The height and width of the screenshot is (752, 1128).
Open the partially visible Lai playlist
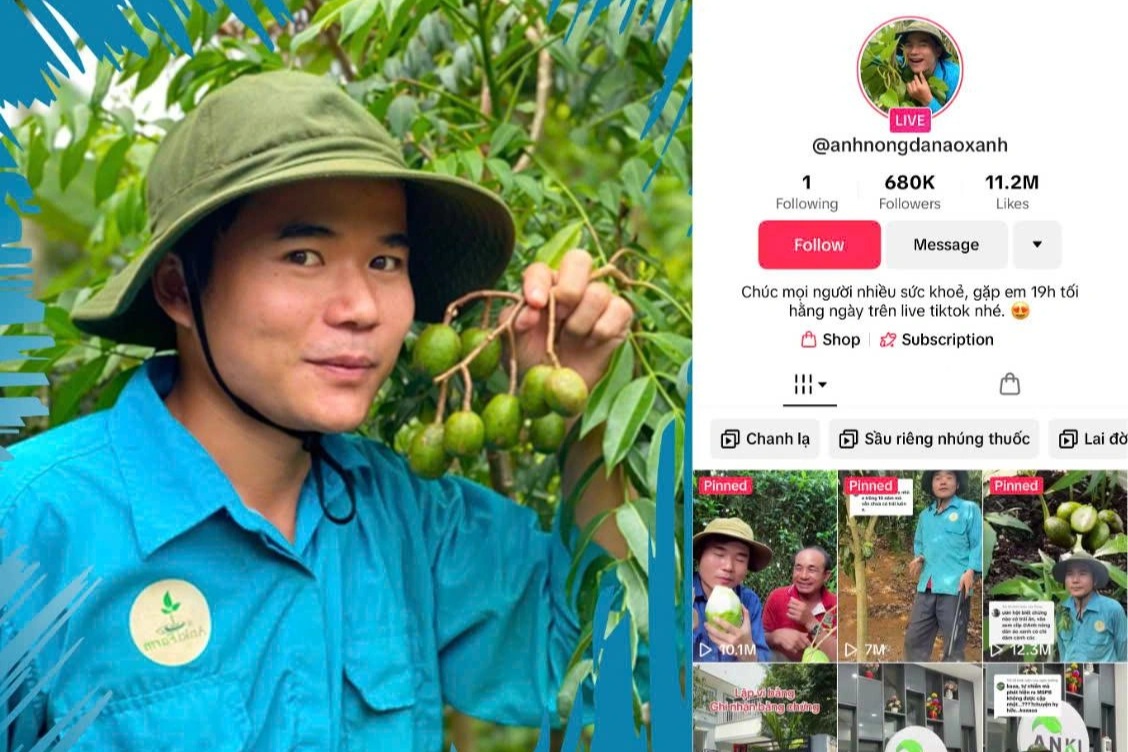[1088, 439]
